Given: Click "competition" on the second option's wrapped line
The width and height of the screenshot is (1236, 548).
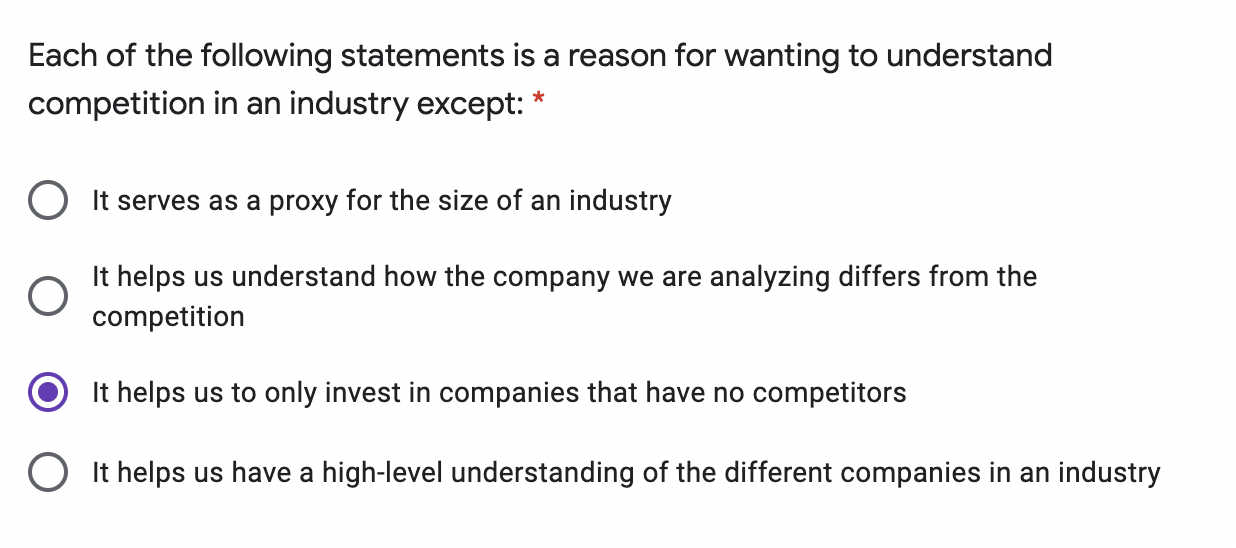Looking at the screenshot, I should click(168, 317).
